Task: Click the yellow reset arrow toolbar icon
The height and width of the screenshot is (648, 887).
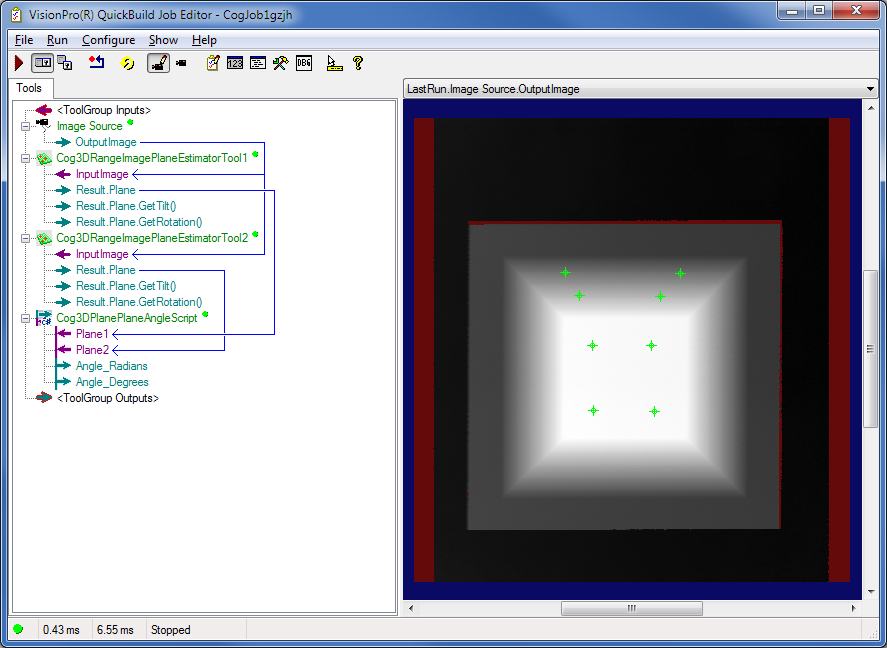Action: click(126, 62)
